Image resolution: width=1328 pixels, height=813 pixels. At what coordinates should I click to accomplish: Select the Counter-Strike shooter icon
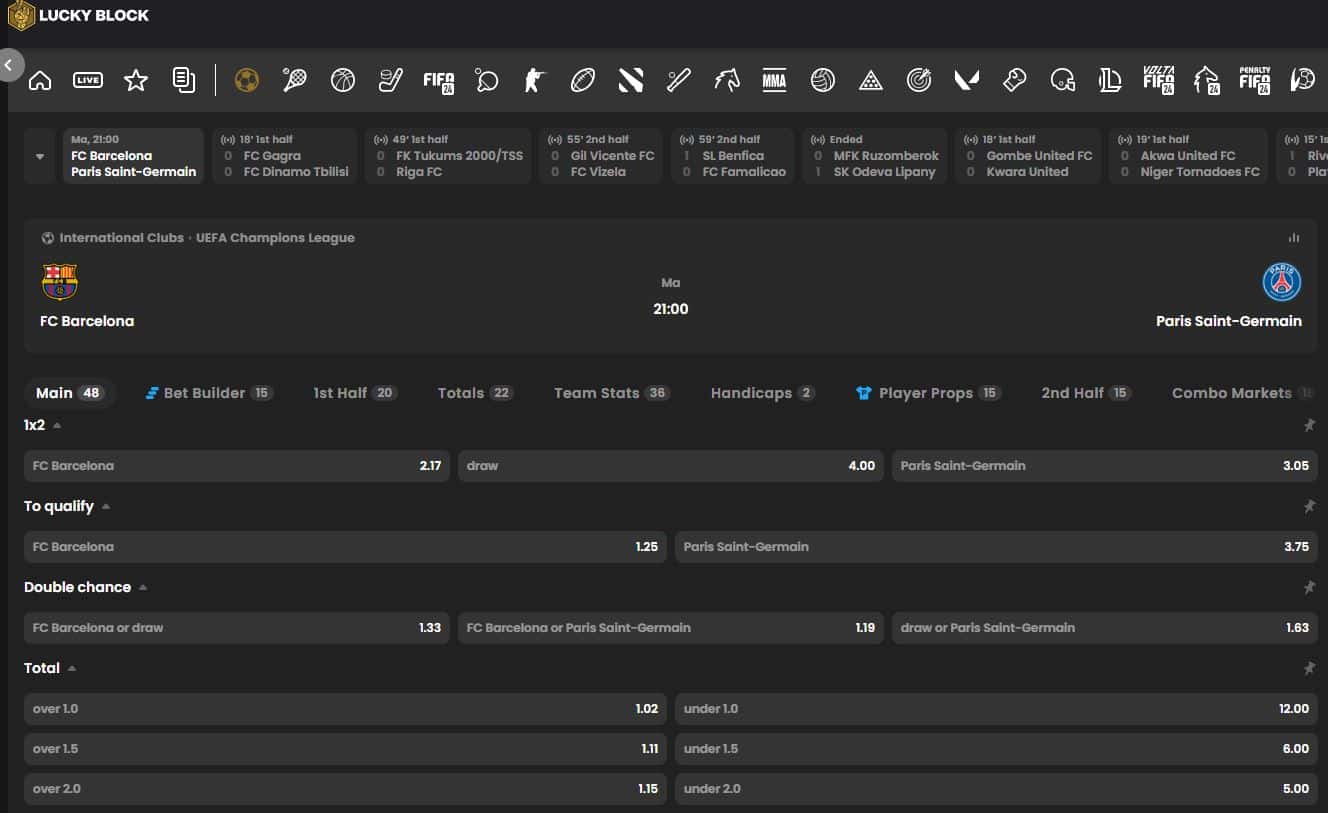(535, 80)
